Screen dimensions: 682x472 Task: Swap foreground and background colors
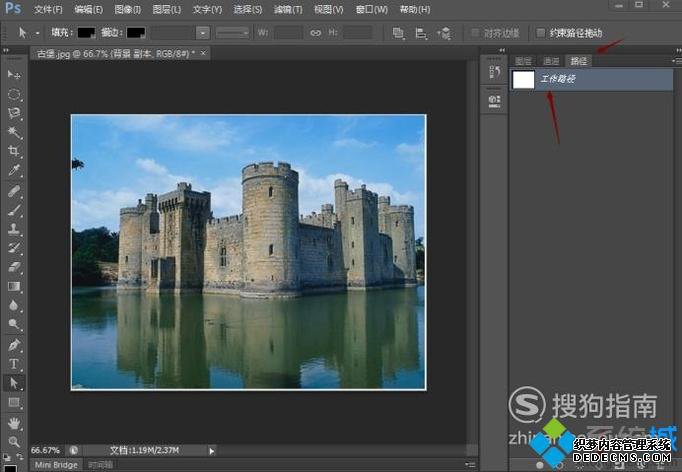pyautogui.click(x=20, y=457)
